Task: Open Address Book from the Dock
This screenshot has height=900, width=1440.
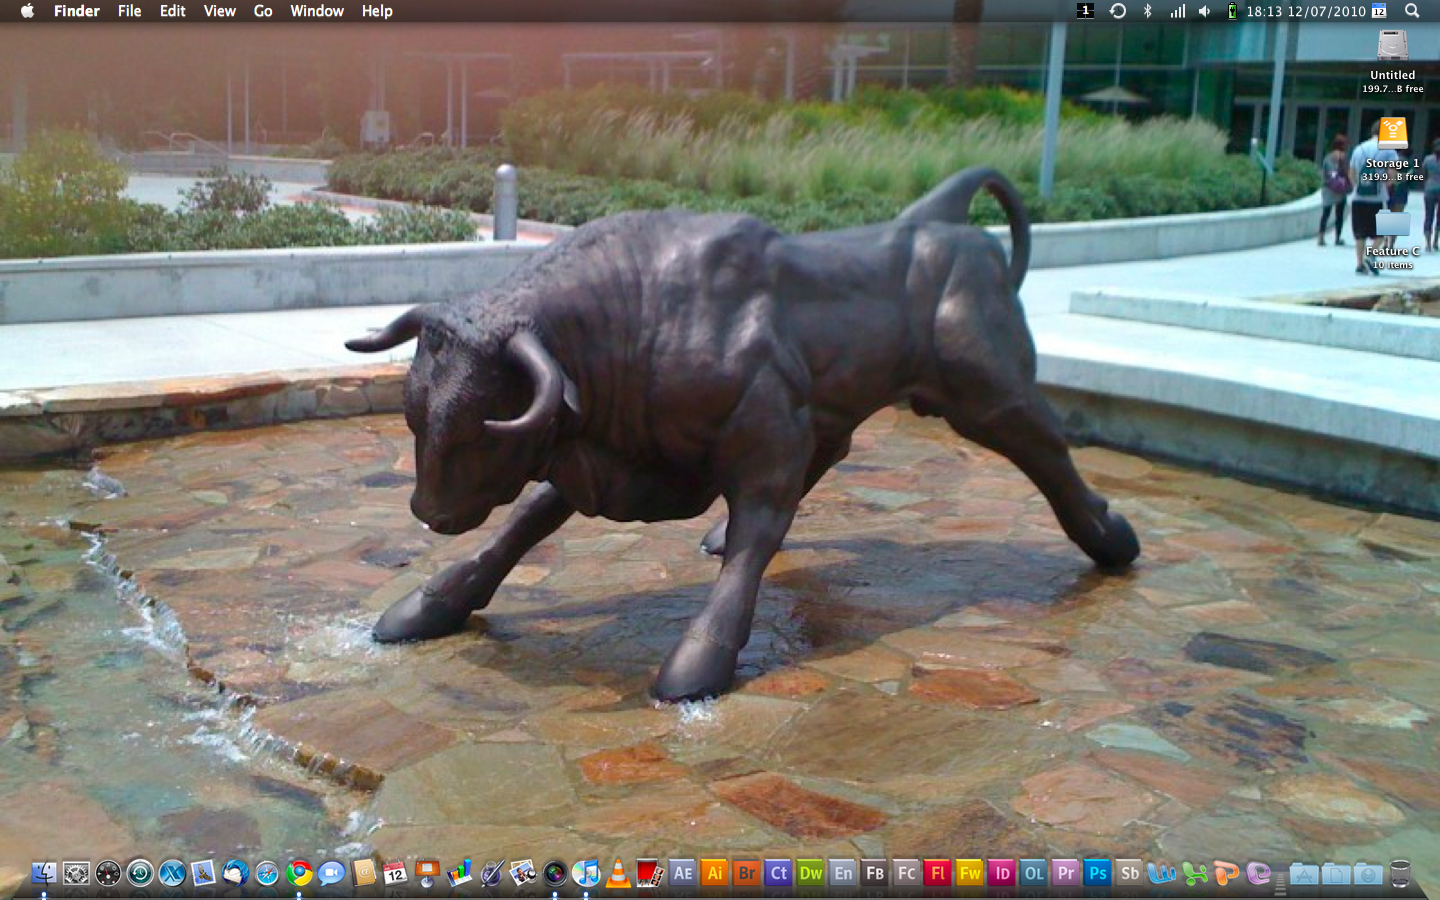Action: [x=363, y=873]
